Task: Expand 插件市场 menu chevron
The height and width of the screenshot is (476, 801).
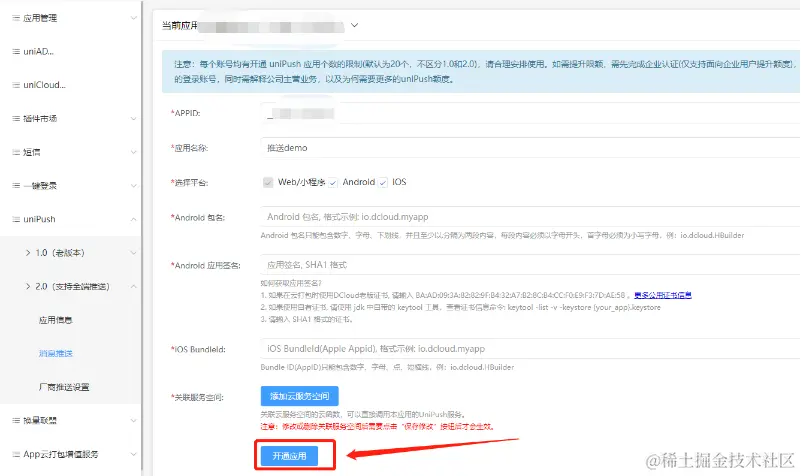Action: [133, 118]
